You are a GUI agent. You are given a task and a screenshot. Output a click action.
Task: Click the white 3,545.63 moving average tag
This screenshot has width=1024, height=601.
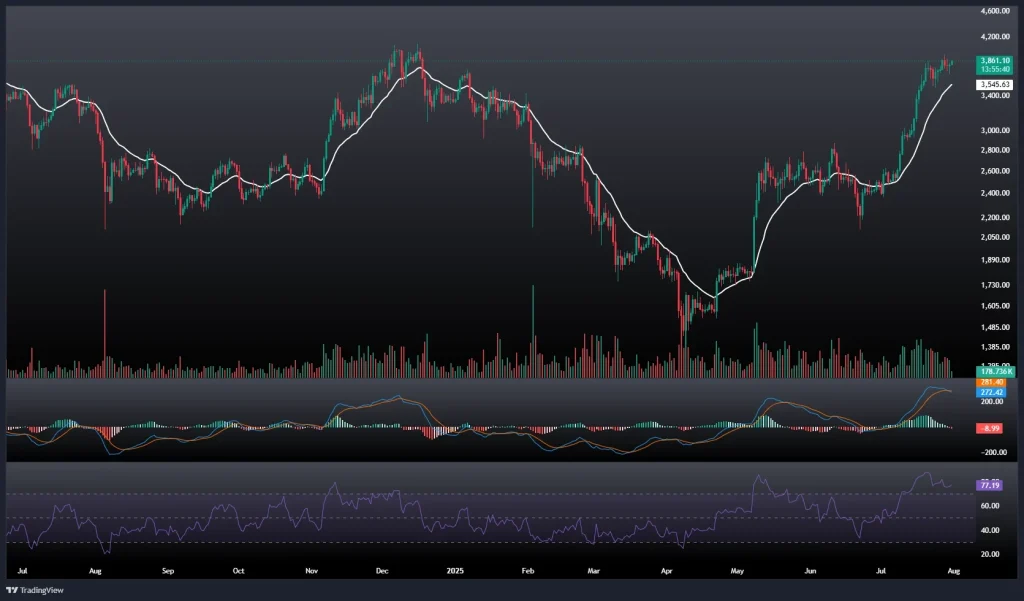(x=994, y=85)
